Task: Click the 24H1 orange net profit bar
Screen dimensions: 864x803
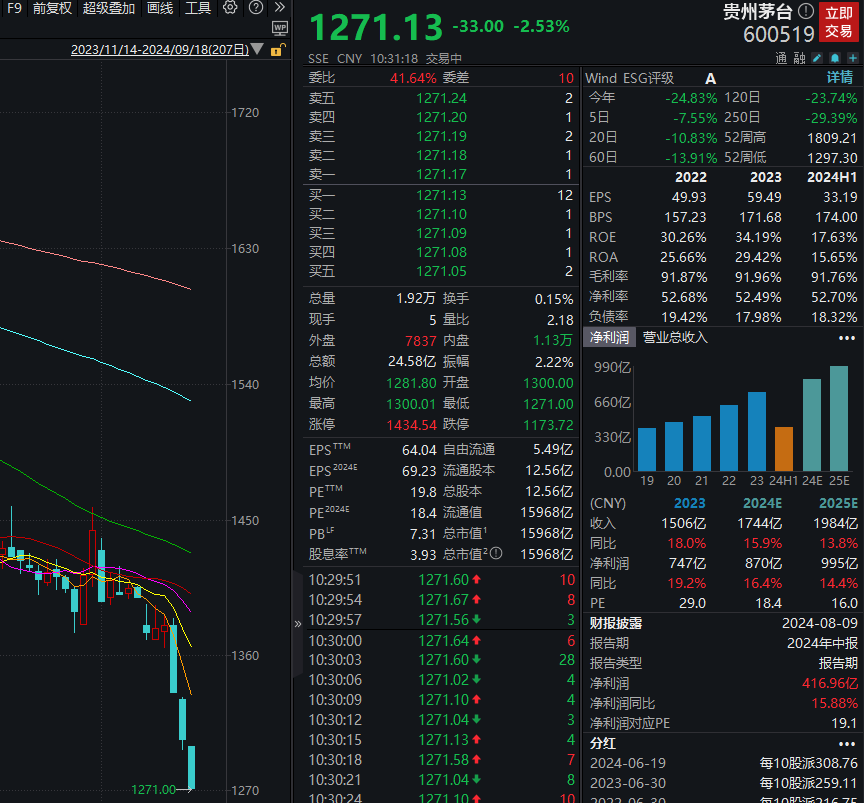Action: pos(784,449)
